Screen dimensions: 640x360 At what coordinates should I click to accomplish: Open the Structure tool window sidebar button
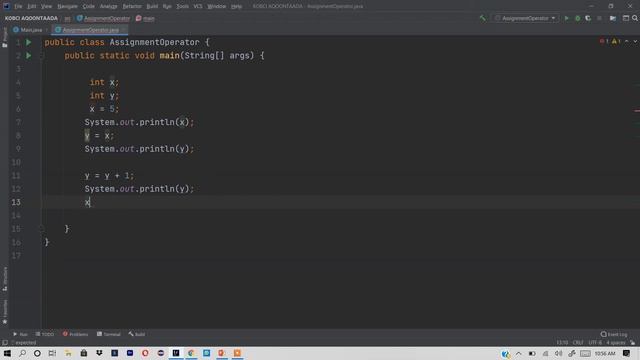pyautogui.click(x=4, y=279)
